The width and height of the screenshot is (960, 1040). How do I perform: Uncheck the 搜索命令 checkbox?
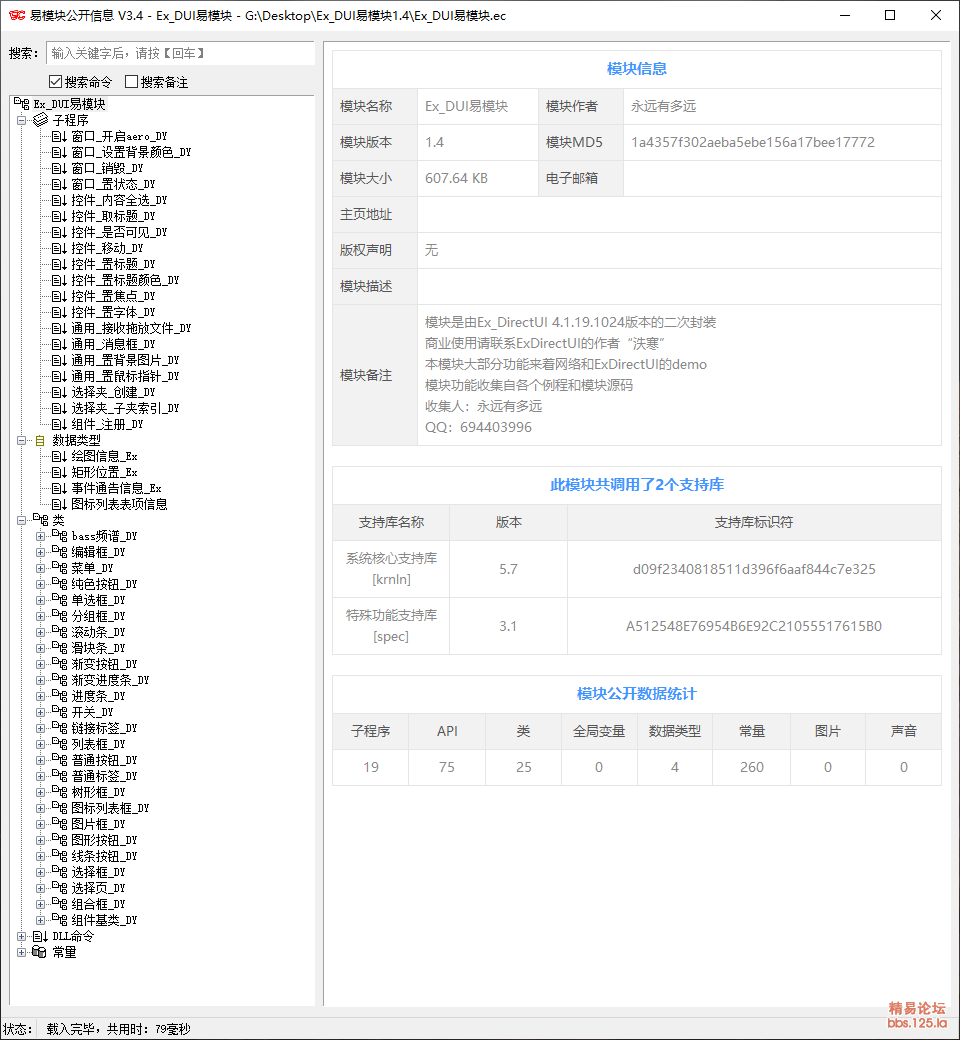(x=56, y=82)
